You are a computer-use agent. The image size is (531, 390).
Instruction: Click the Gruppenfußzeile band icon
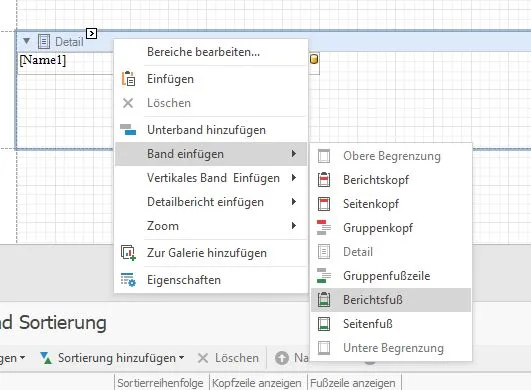(324, 276)
